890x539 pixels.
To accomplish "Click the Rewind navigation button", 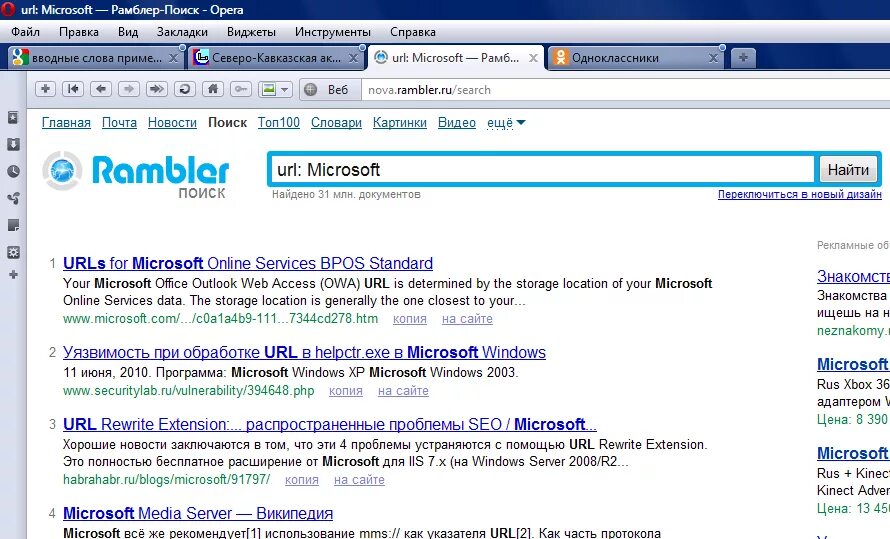I will click(73, 89).
